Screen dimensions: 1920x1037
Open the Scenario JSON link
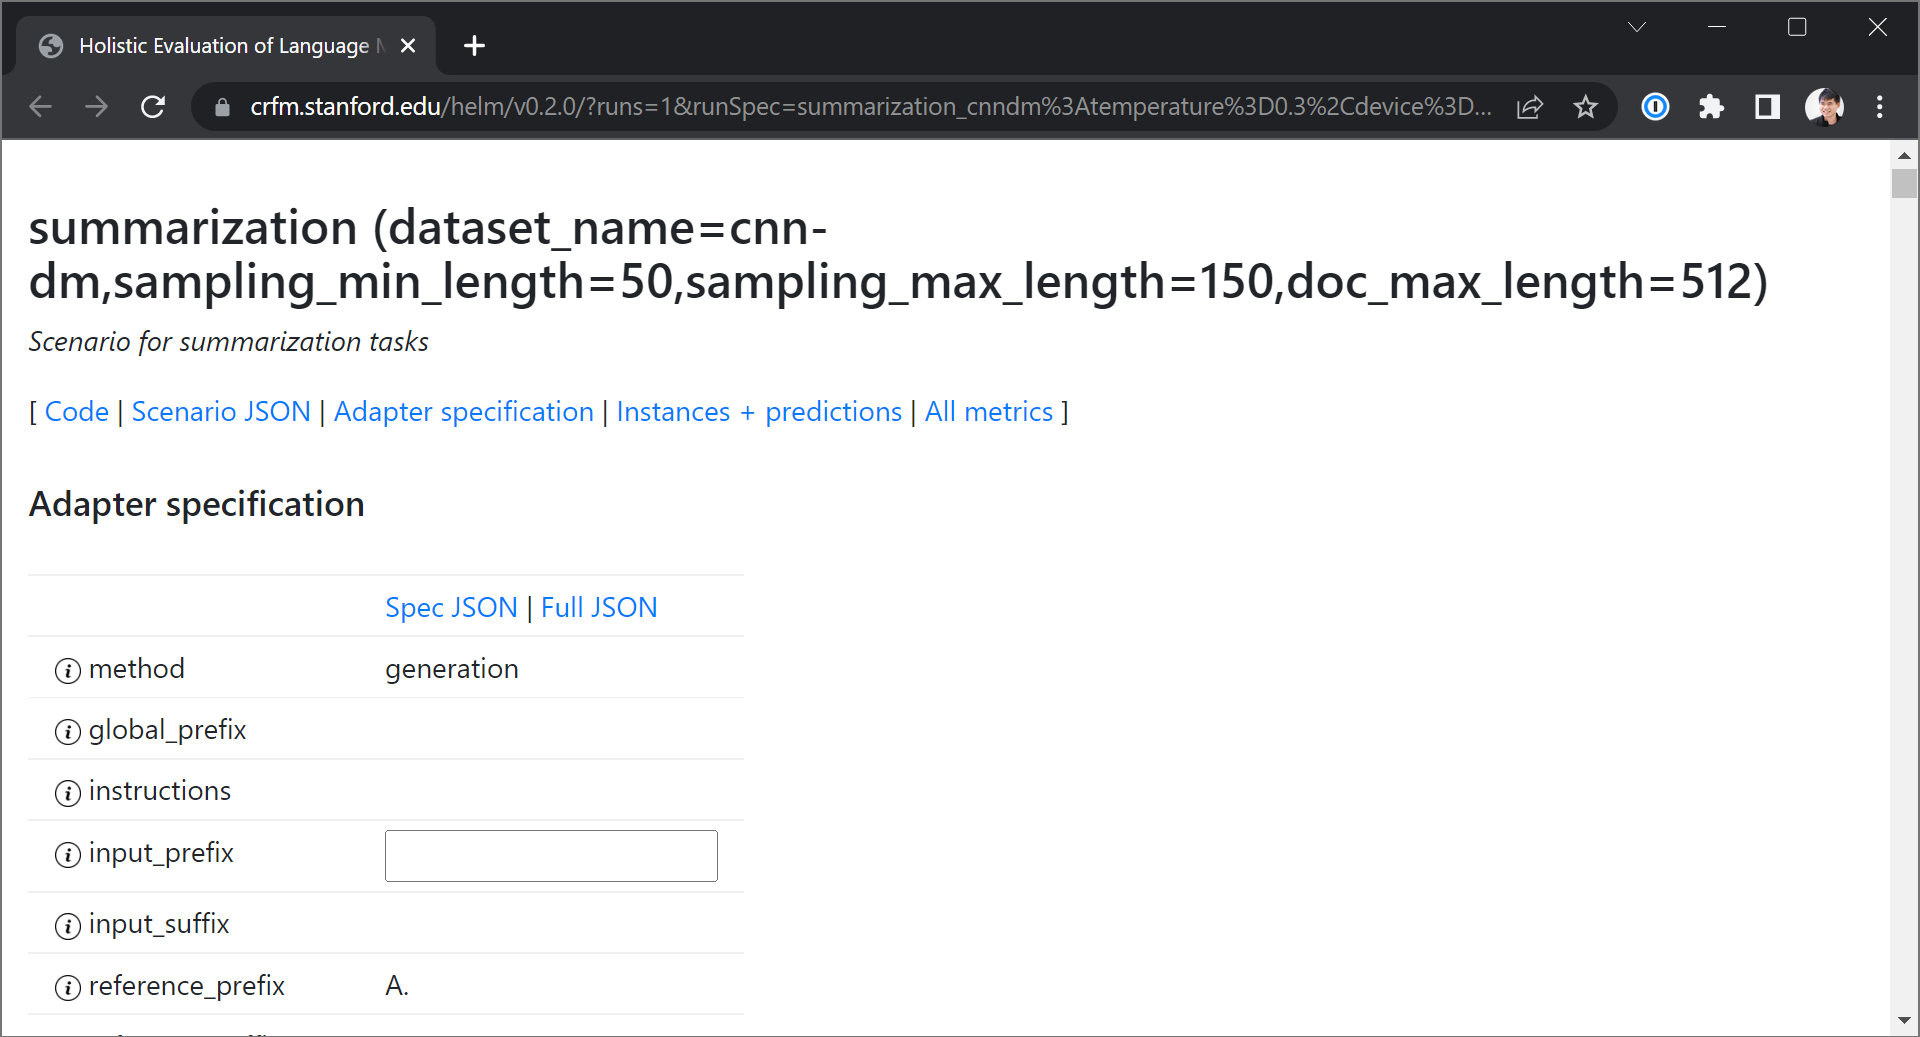click(220, 411)
